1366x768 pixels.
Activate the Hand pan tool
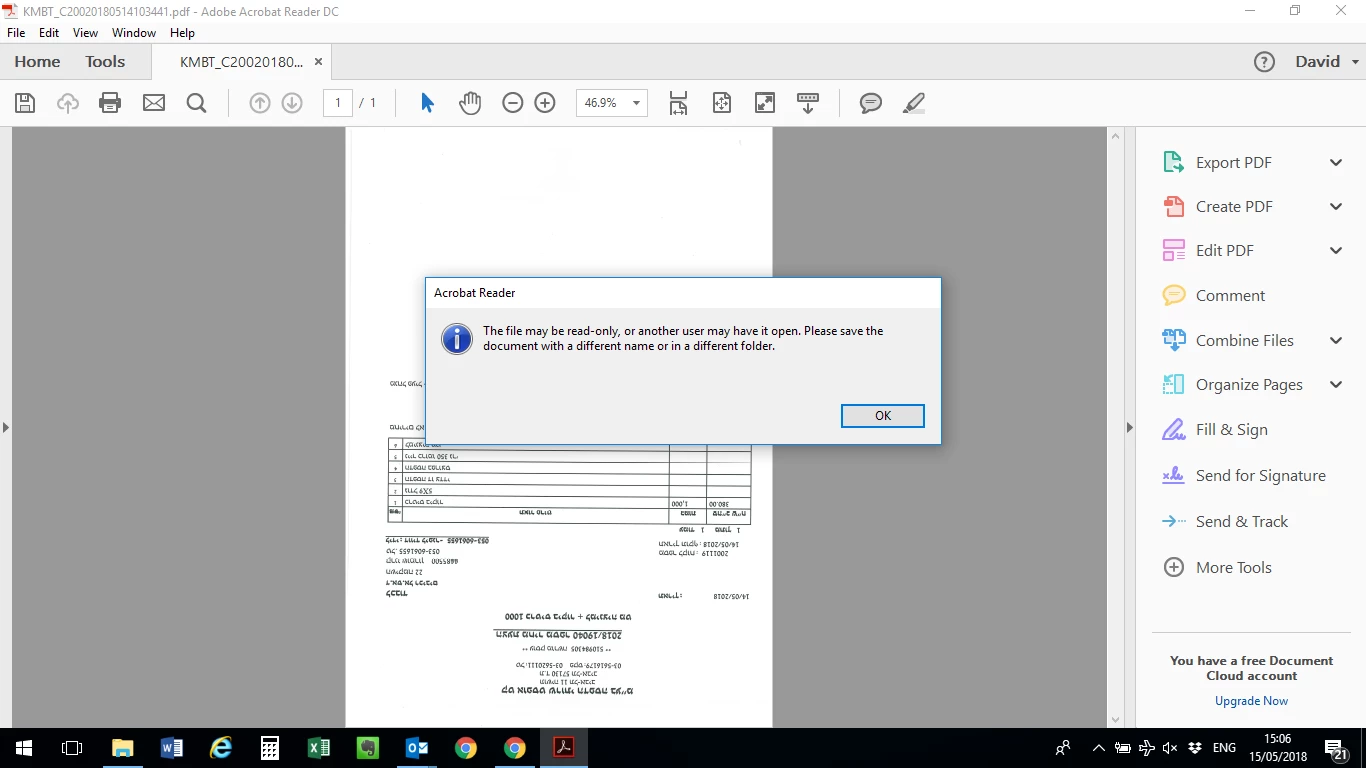[470, 103]
